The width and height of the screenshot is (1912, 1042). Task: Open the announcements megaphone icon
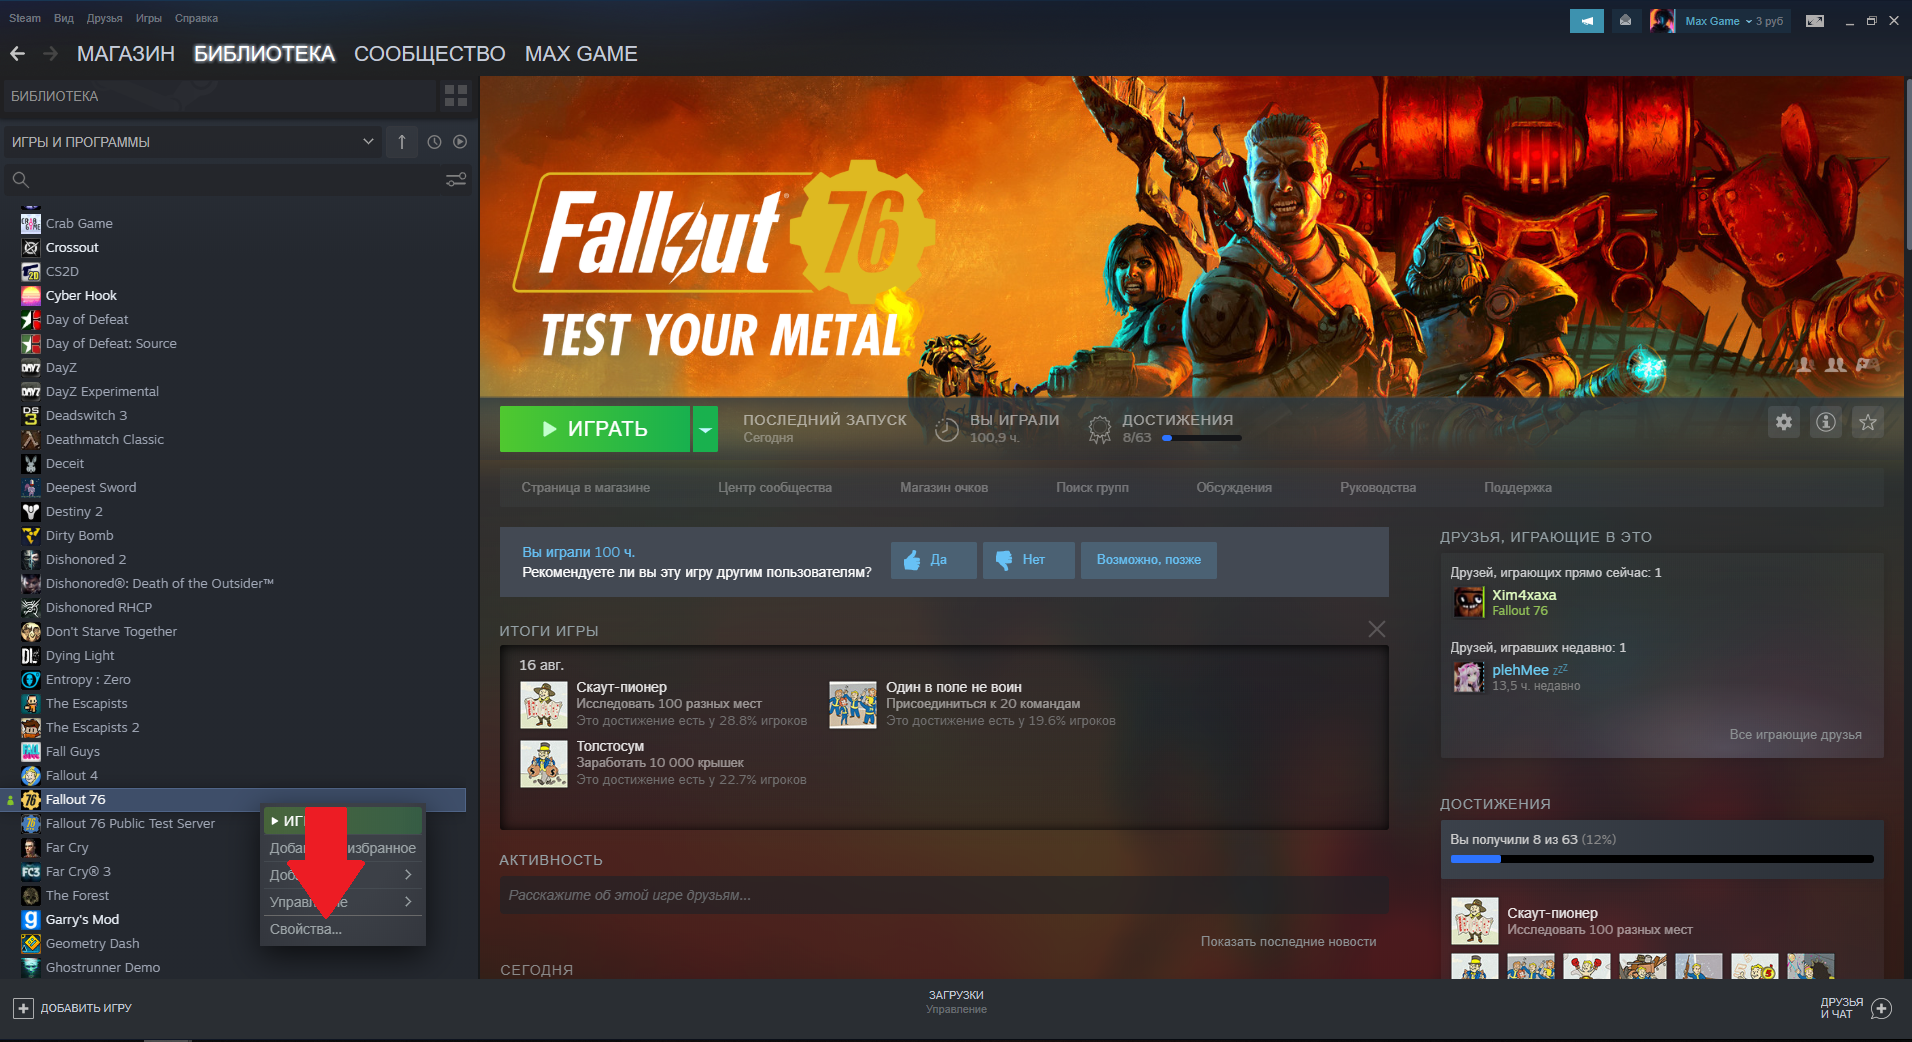(x=1587, y=21)
